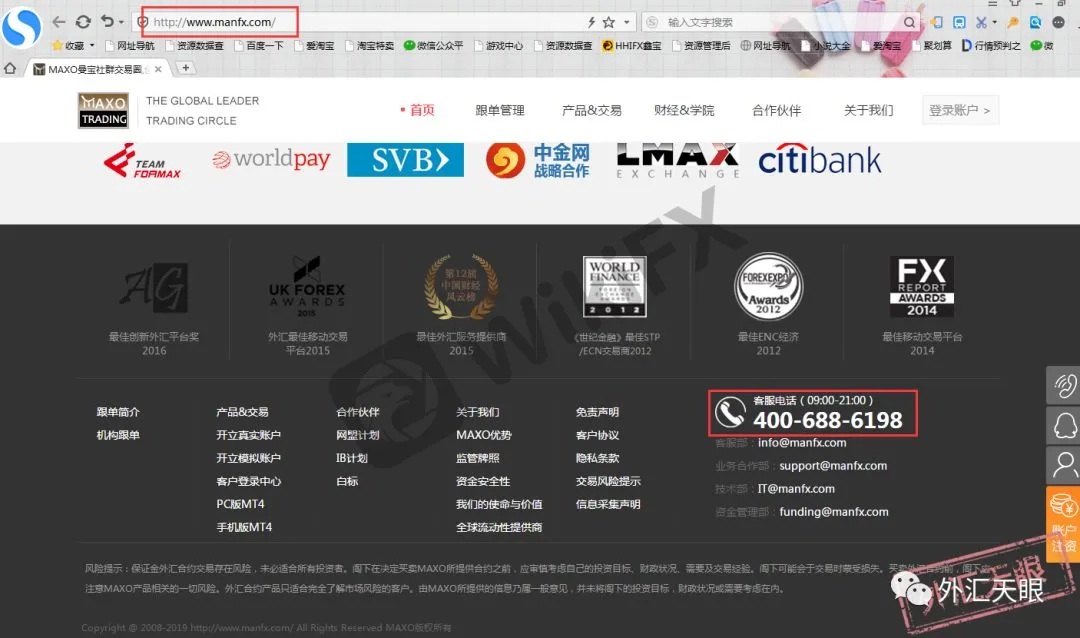Click the citibank partner logo
This screenshot has height=638, width=1080.
[x=819, y=161]
